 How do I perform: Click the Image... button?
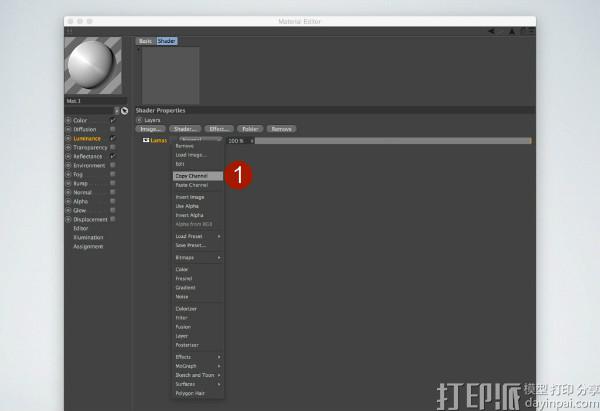[151, 129]
